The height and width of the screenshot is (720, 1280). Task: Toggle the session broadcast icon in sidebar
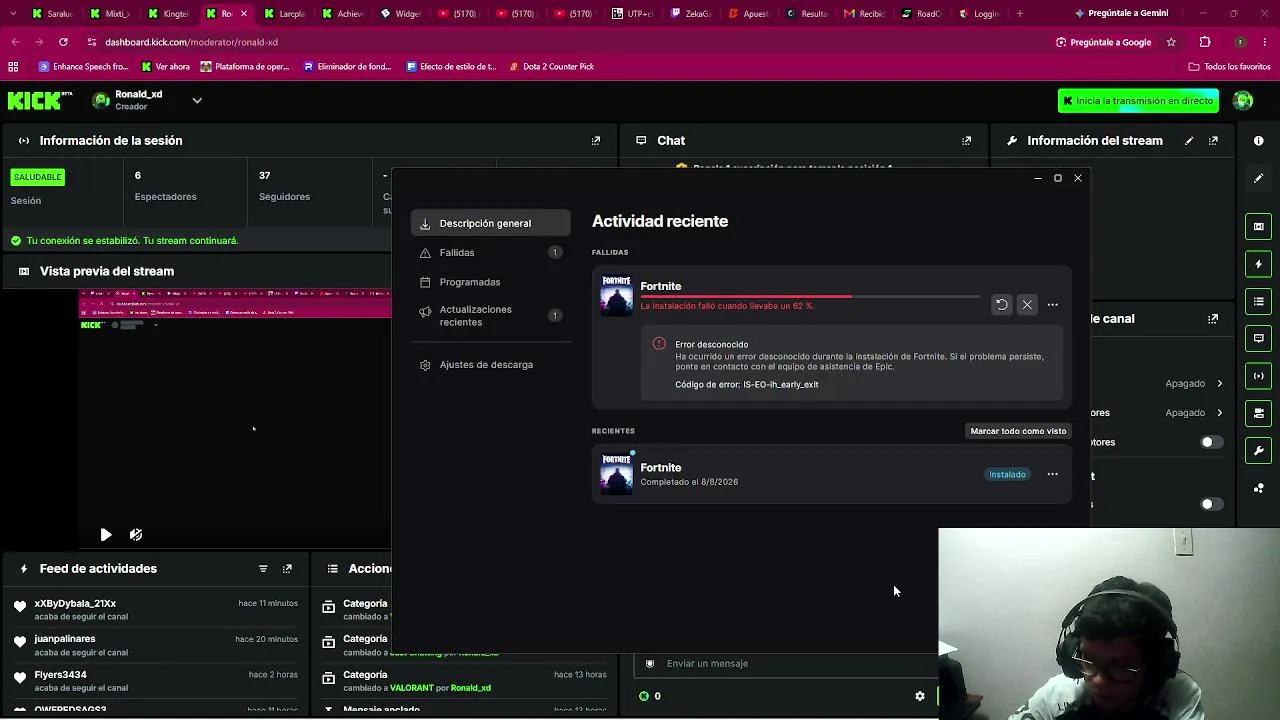pos(1258,376)
